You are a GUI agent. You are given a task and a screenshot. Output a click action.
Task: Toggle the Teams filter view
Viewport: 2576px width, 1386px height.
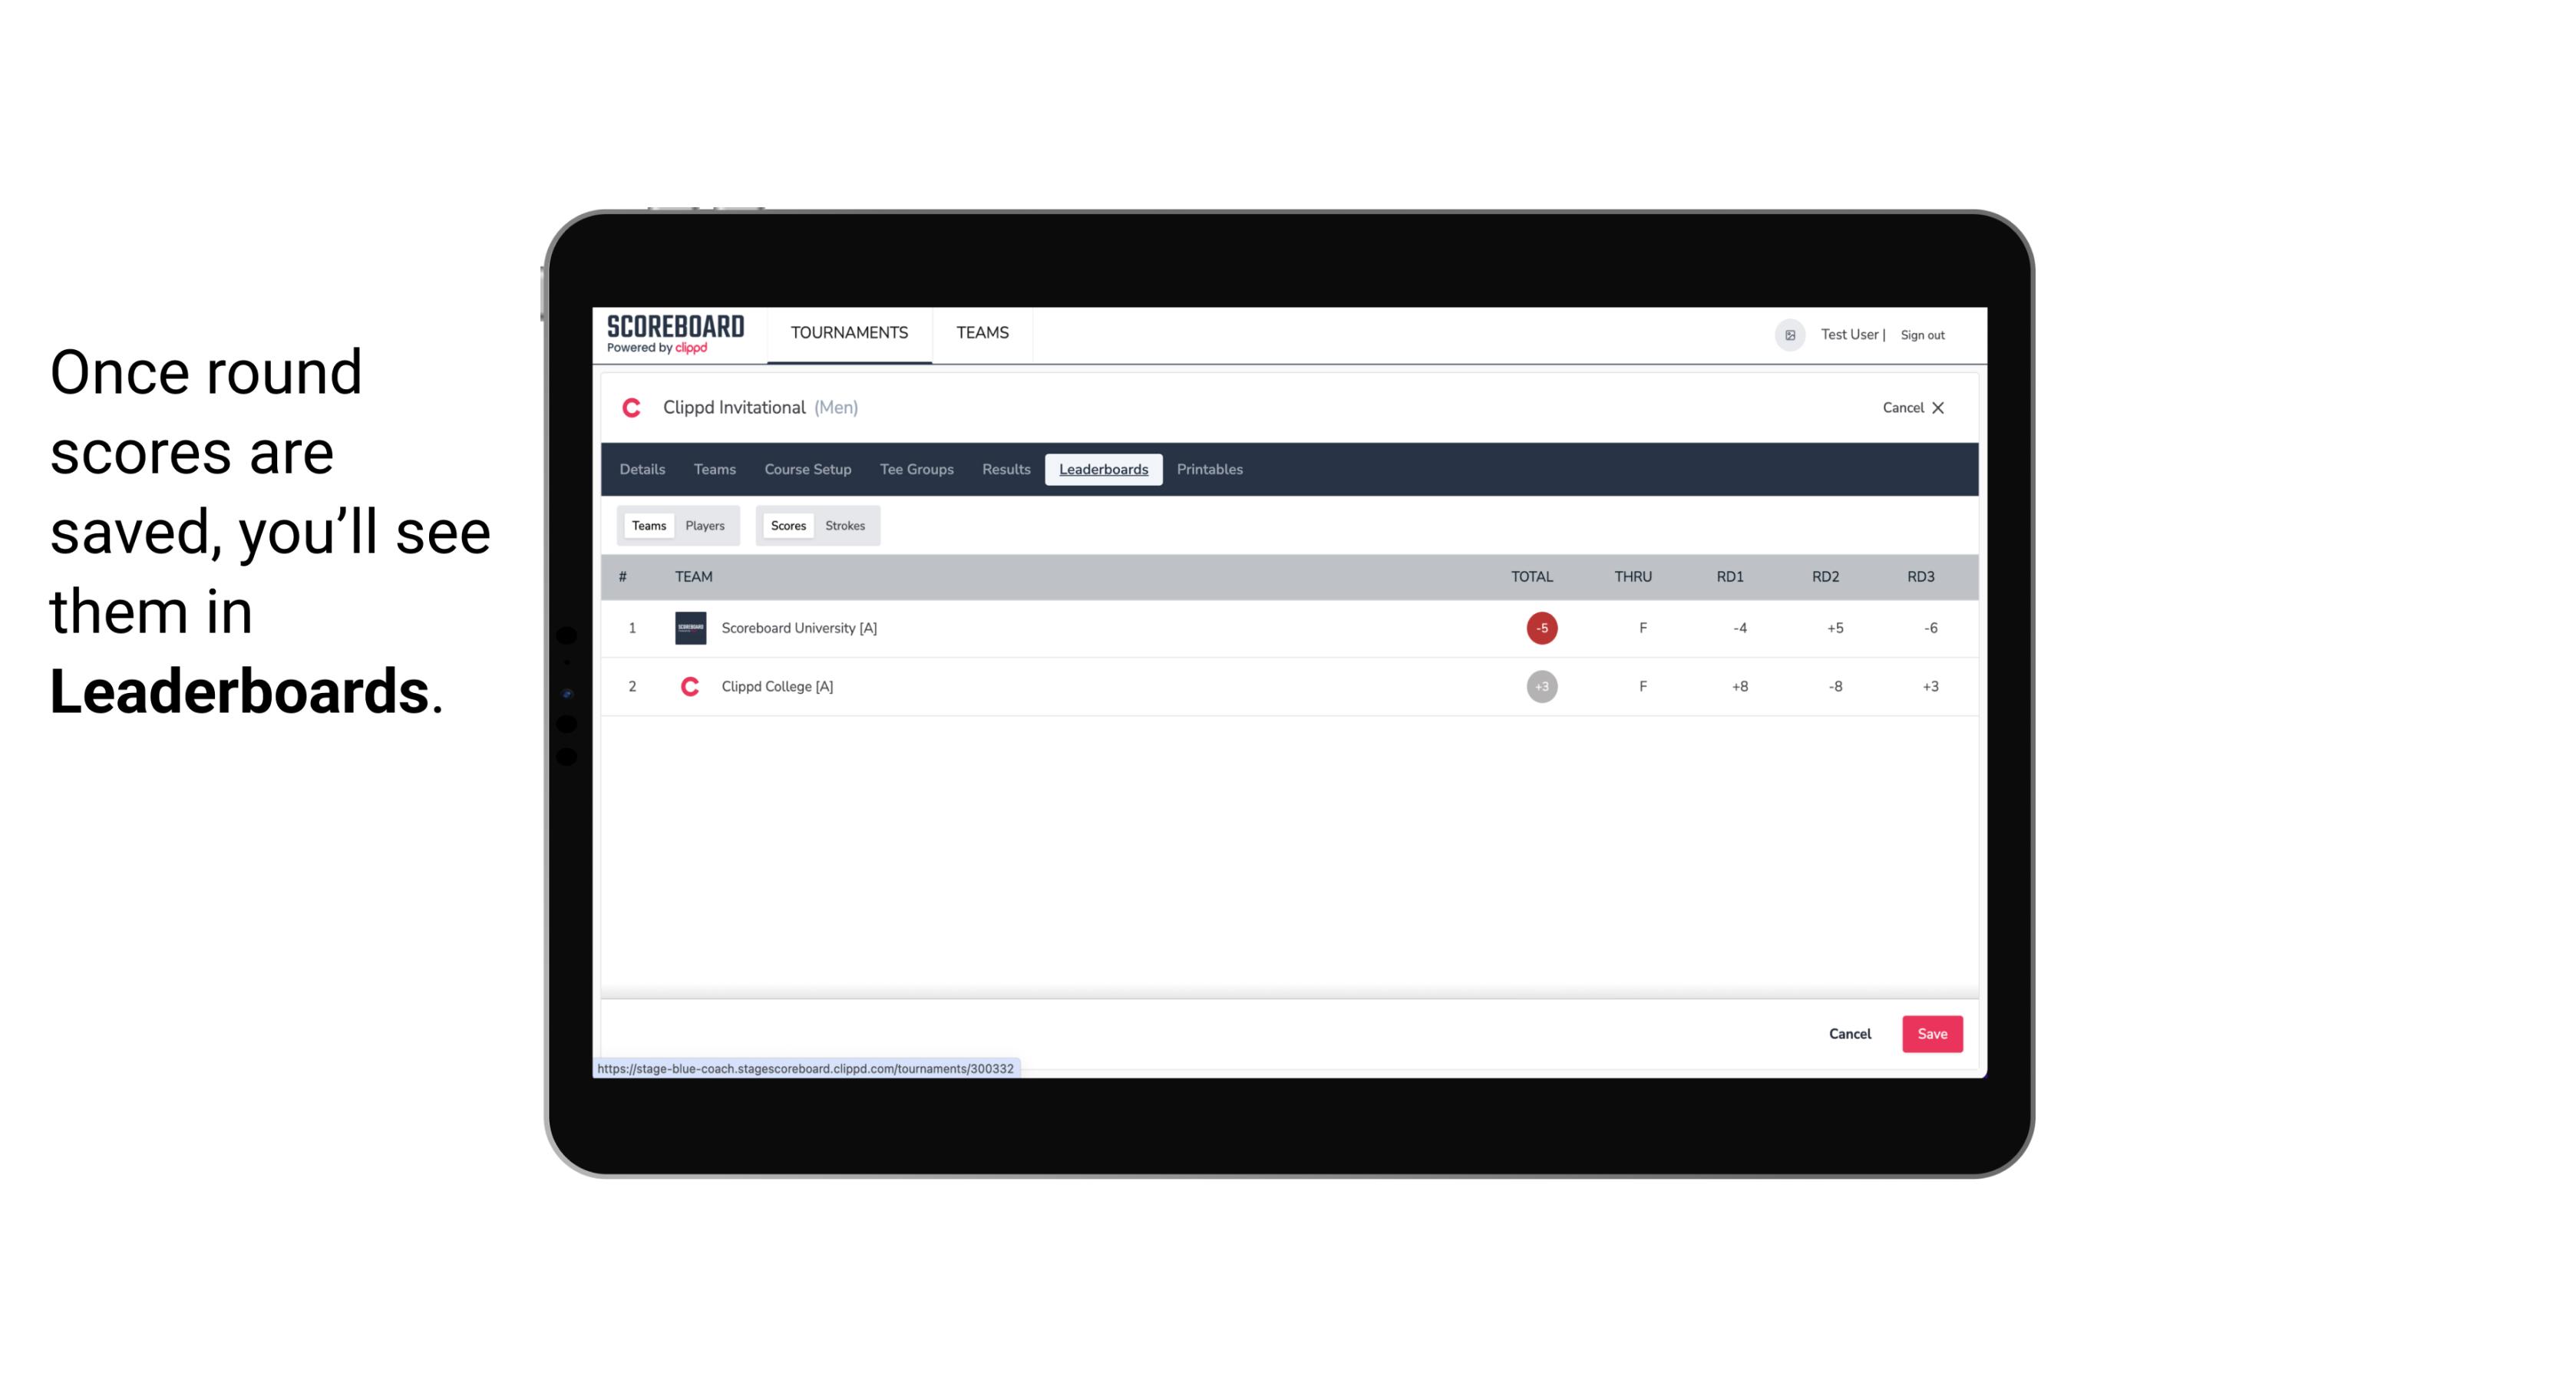click(x=647, y=526)
